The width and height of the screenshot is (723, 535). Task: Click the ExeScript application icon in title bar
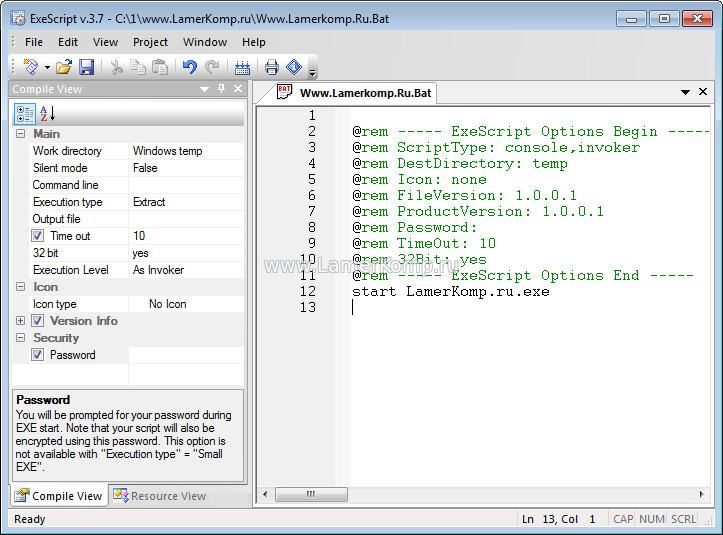point(18,18)
